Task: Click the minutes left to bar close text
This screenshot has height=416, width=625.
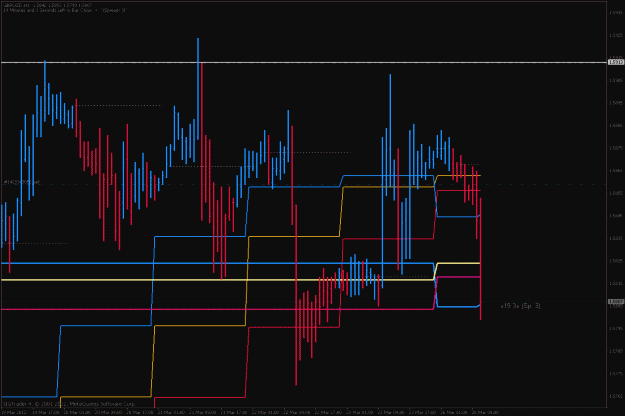Action: tap(65, 10)
